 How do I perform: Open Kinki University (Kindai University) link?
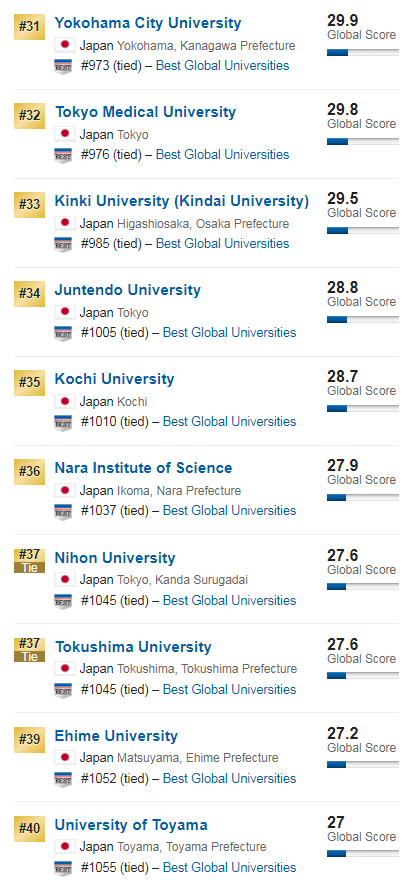[182, 201]
